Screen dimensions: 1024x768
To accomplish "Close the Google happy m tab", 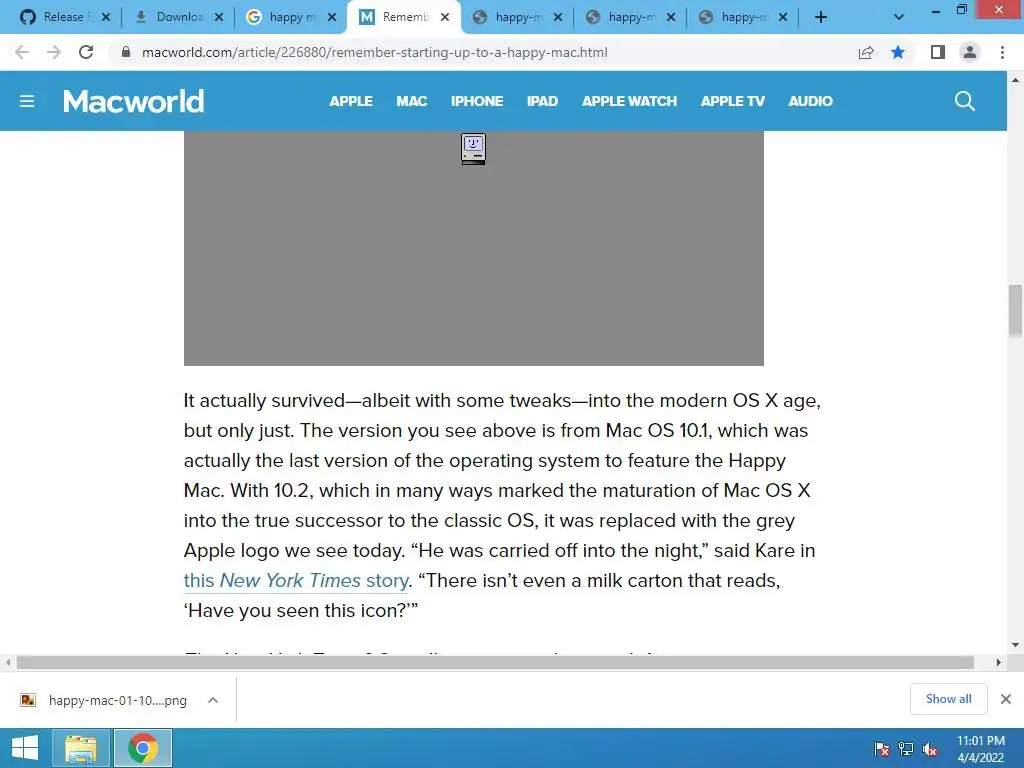I will (x=332, y=18).
